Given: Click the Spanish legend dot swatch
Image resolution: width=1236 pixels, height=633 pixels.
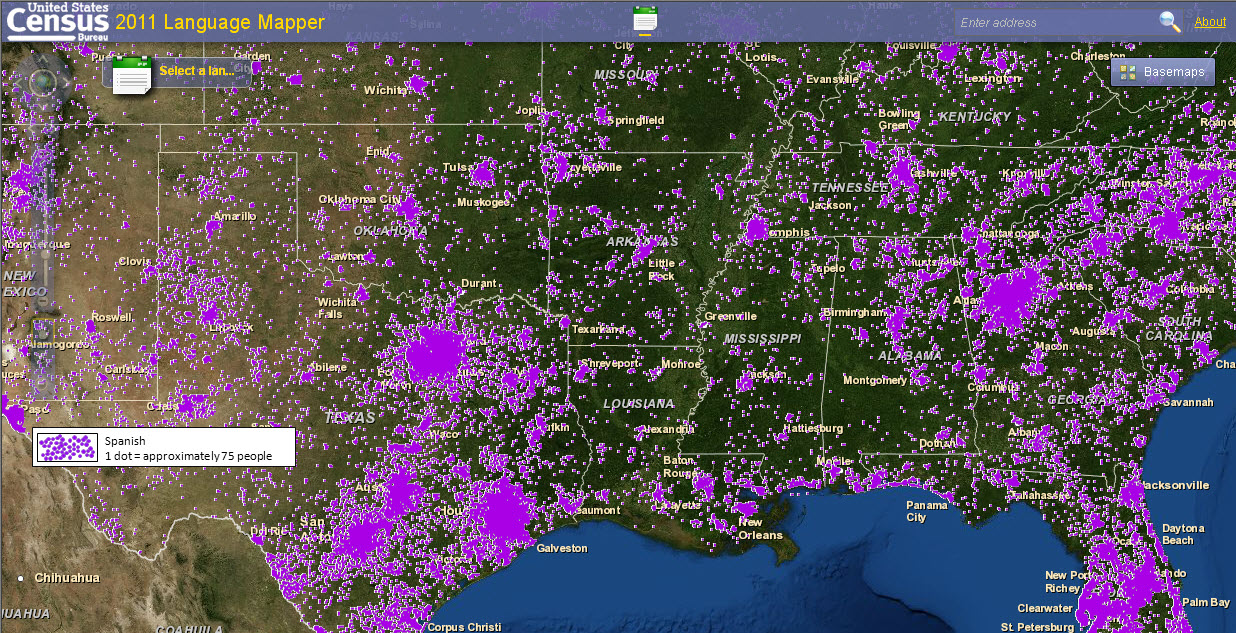Looking at the screenshot, I should point(68,447).
